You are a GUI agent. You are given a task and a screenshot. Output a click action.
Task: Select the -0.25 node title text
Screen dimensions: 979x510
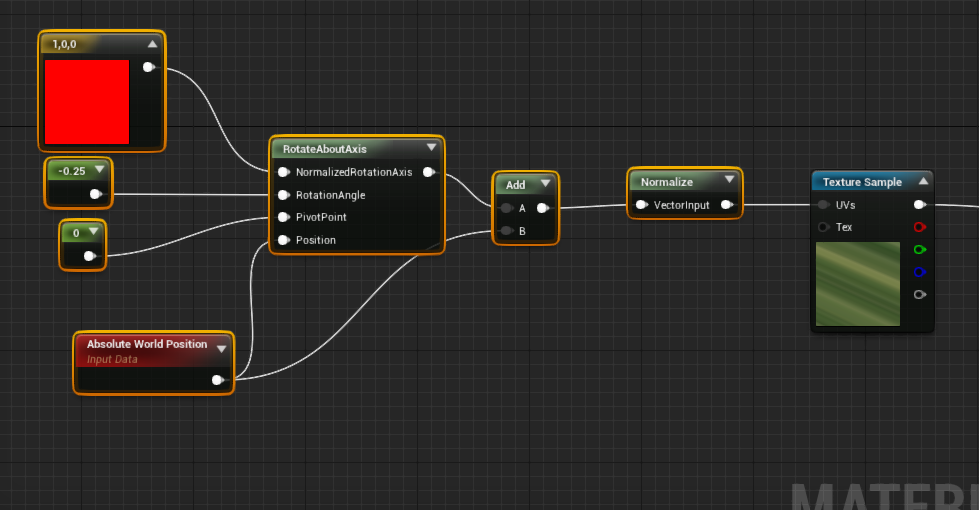72,171
